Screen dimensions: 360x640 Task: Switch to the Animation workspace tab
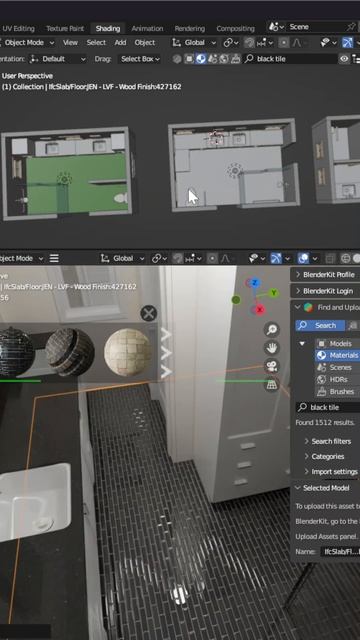coord(147,28)
